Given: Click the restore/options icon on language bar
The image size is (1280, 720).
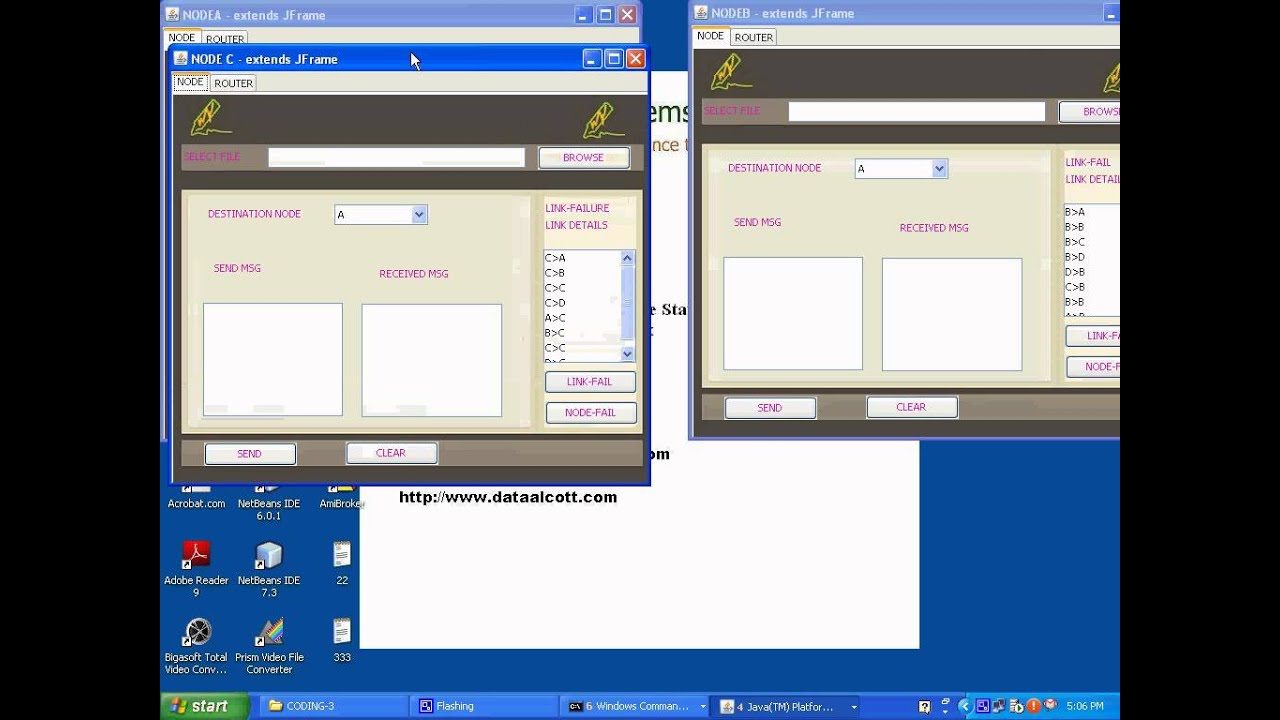Looking at the screenshot, I should [x=945, y=701].
